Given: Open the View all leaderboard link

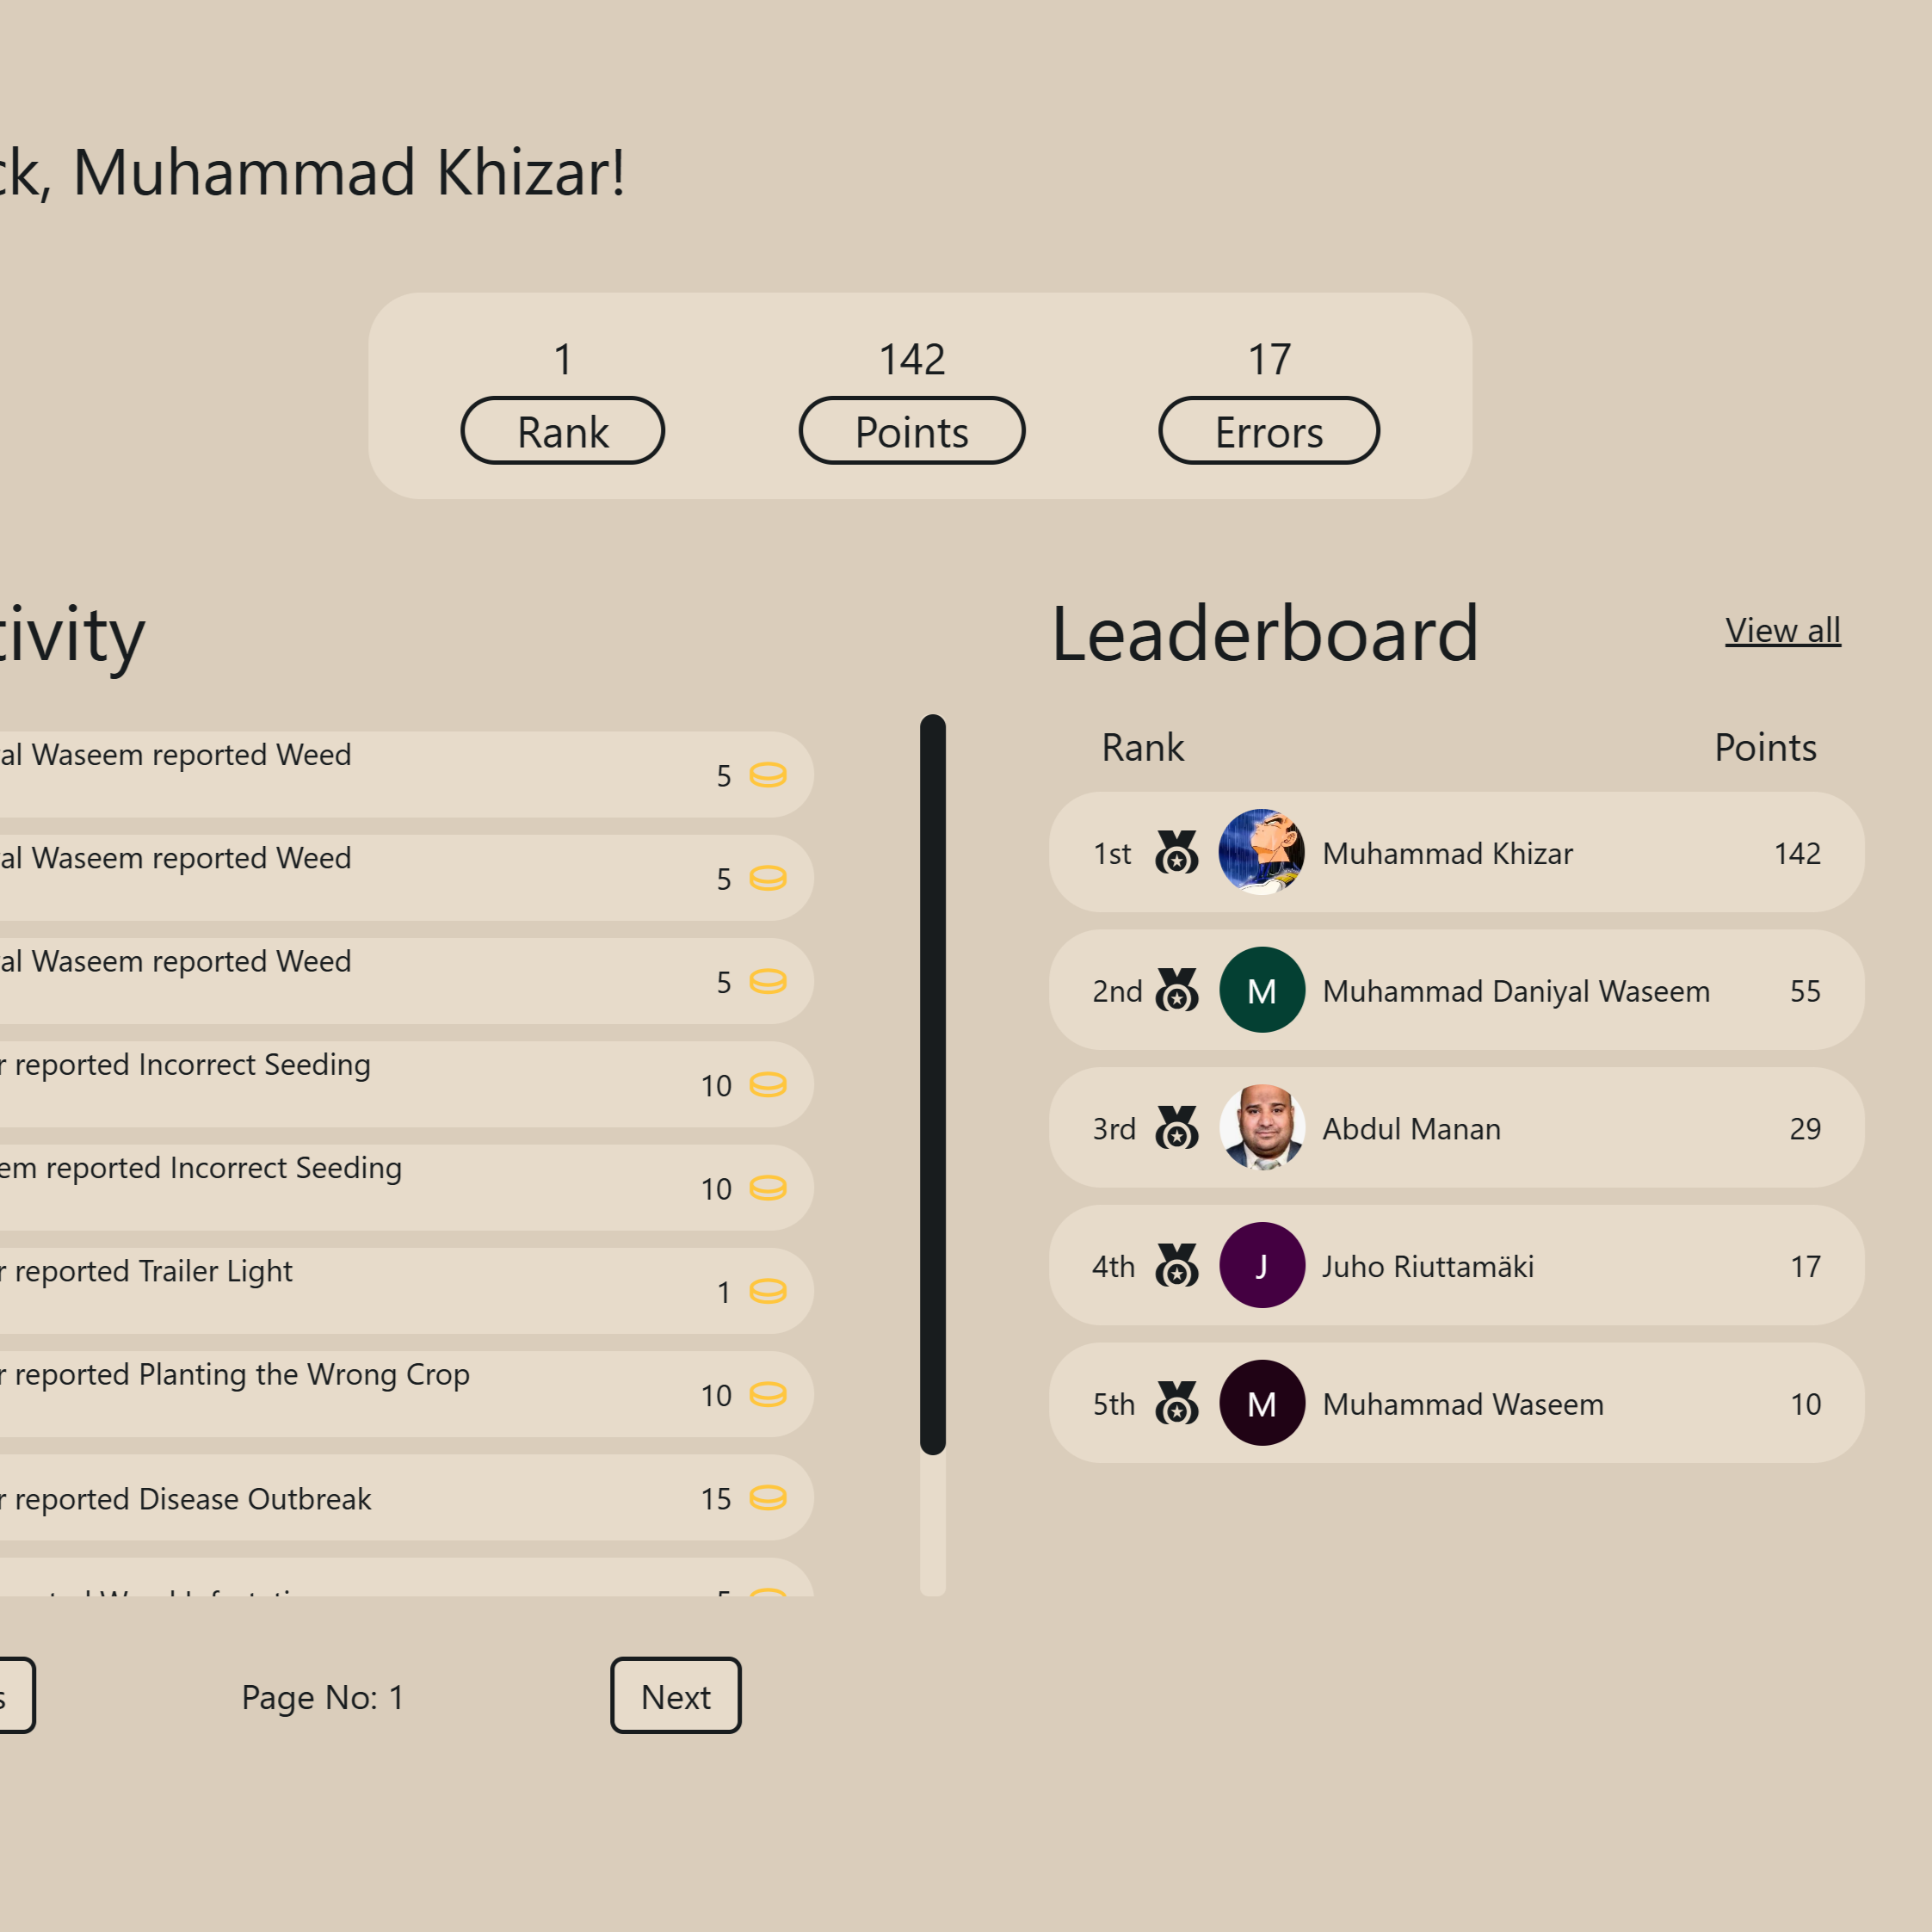Looking at the screenshot, I should [1783, 631].
